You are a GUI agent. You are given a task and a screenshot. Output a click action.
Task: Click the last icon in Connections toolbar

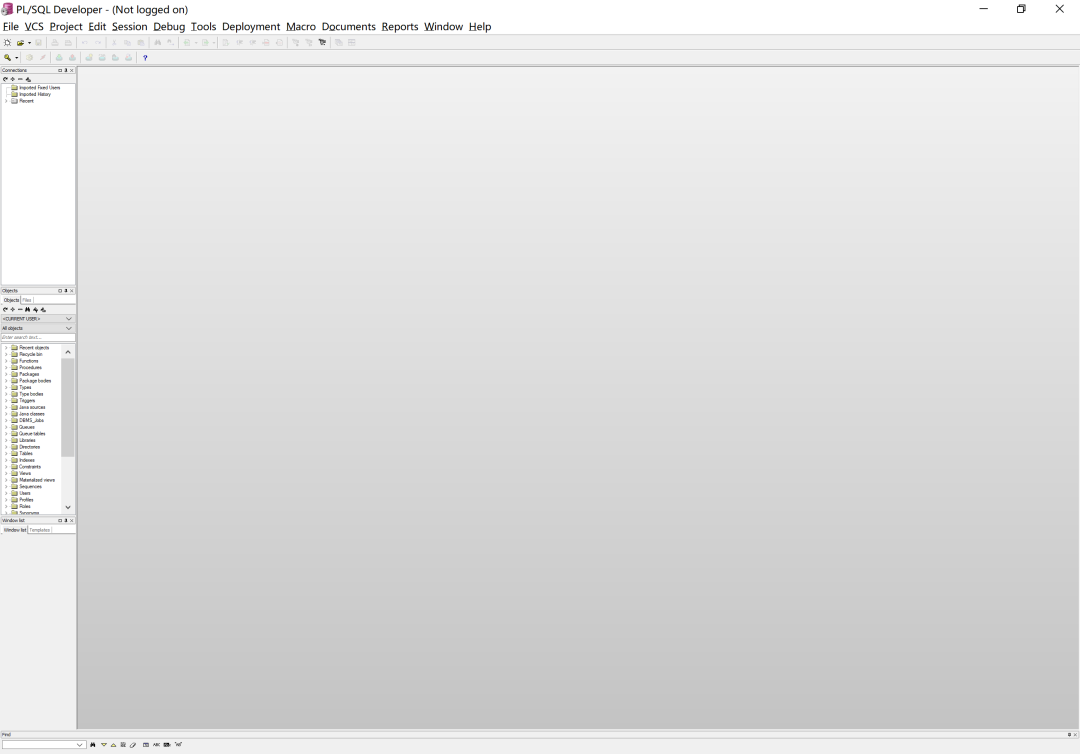28,79
